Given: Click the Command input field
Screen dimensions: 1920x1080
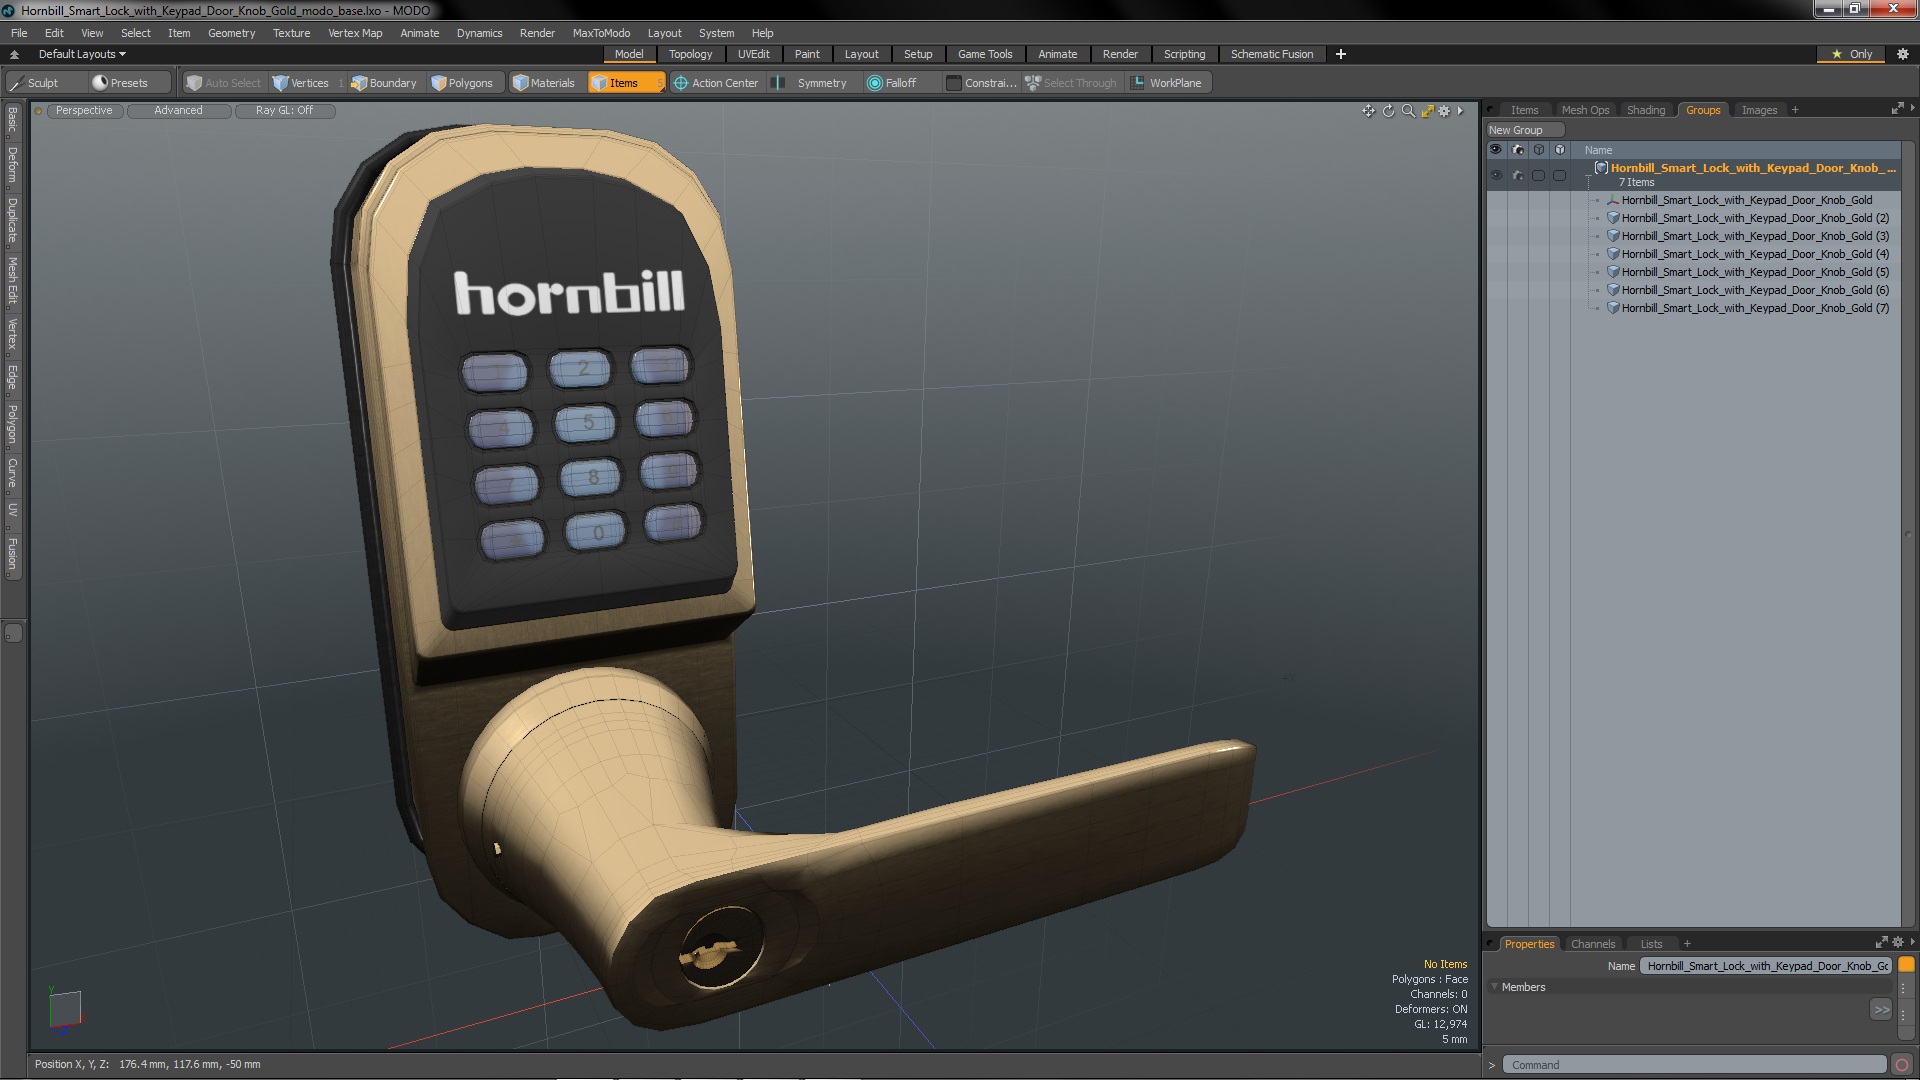Looking at the screenshot, I should (1695, 1065).
